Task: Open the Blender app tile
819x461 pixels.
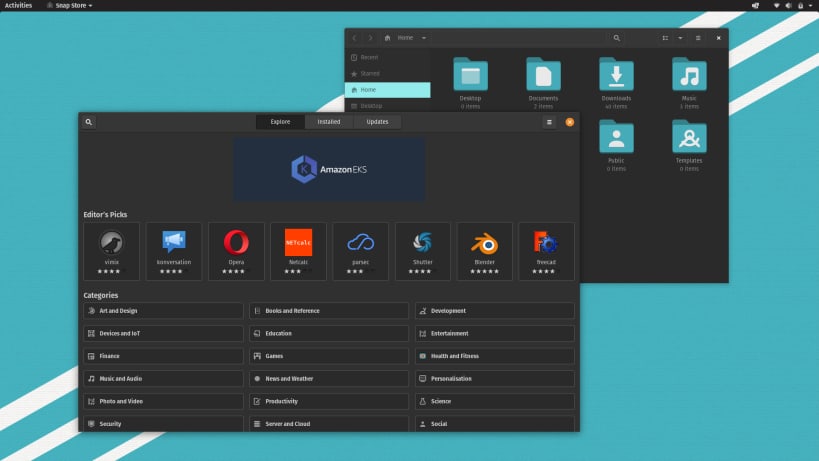Action: [485, 252]
